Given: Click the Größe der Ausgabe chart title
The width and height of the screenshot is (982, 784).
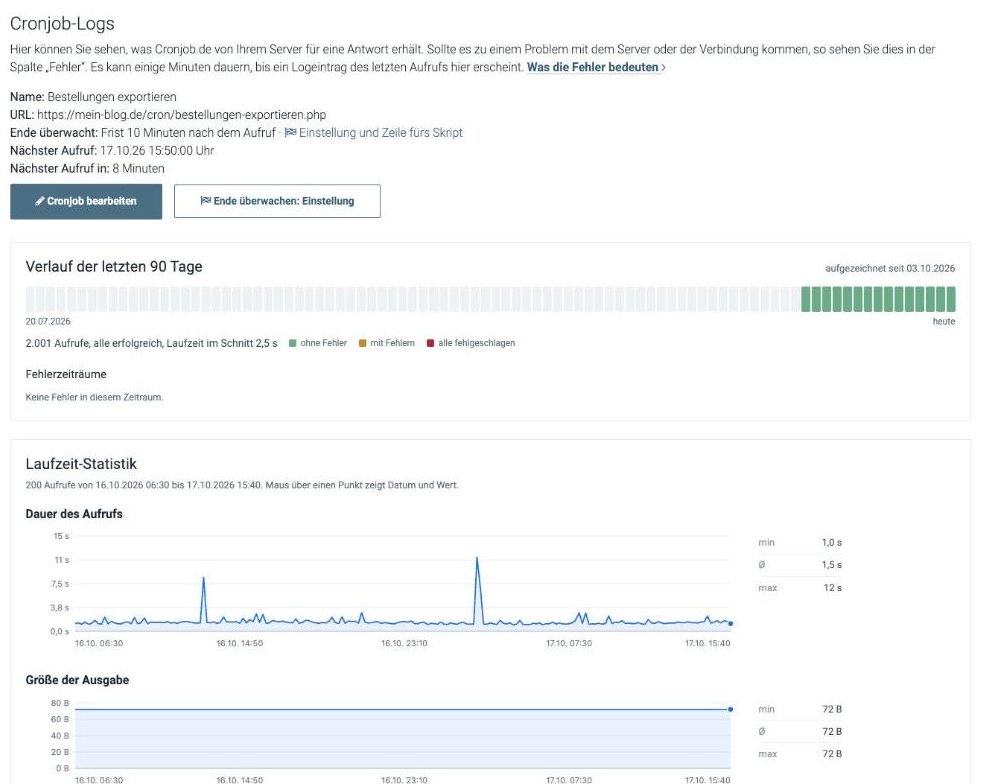Looking at the screenshot, I should [x=77, y=680].
